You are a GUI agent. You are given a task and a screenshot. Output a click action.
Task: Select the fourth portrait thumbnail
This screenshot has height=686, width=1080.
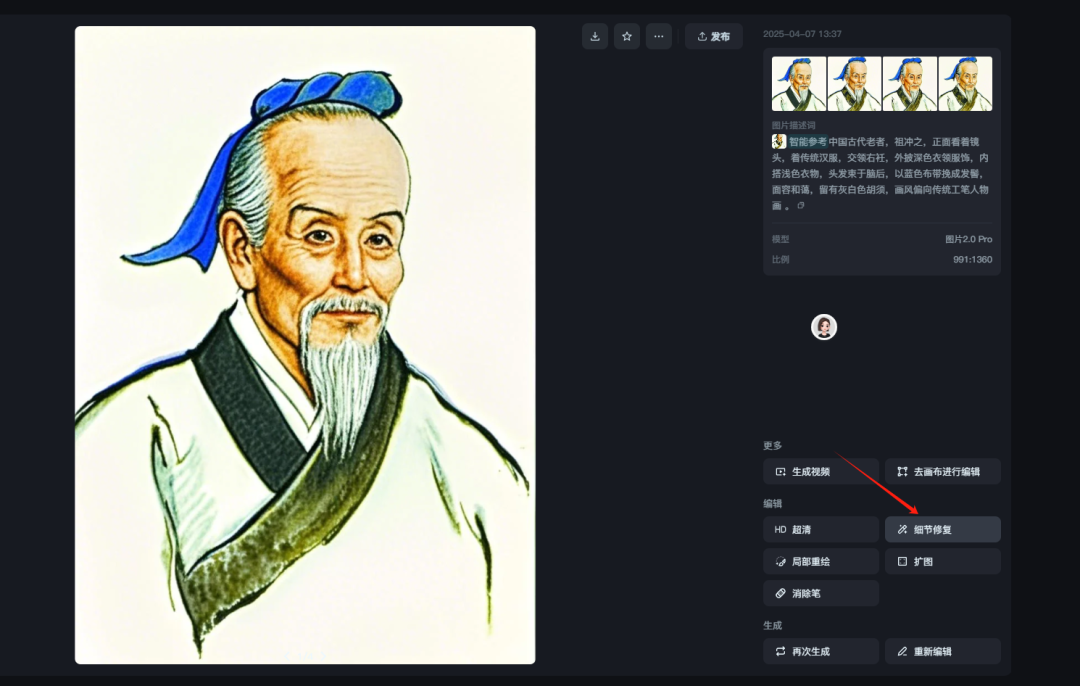tap(965, 84)
